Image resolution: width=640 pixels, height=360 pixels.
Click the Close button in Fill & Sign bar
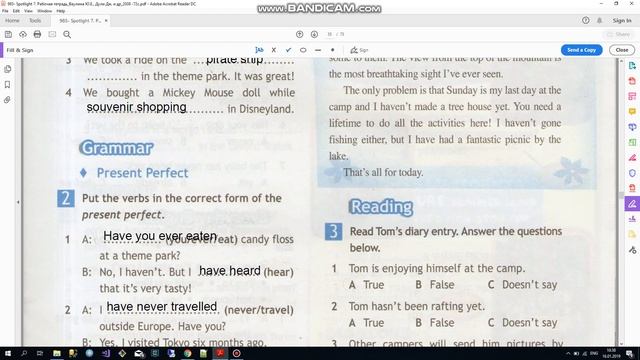tap(622, 50)
